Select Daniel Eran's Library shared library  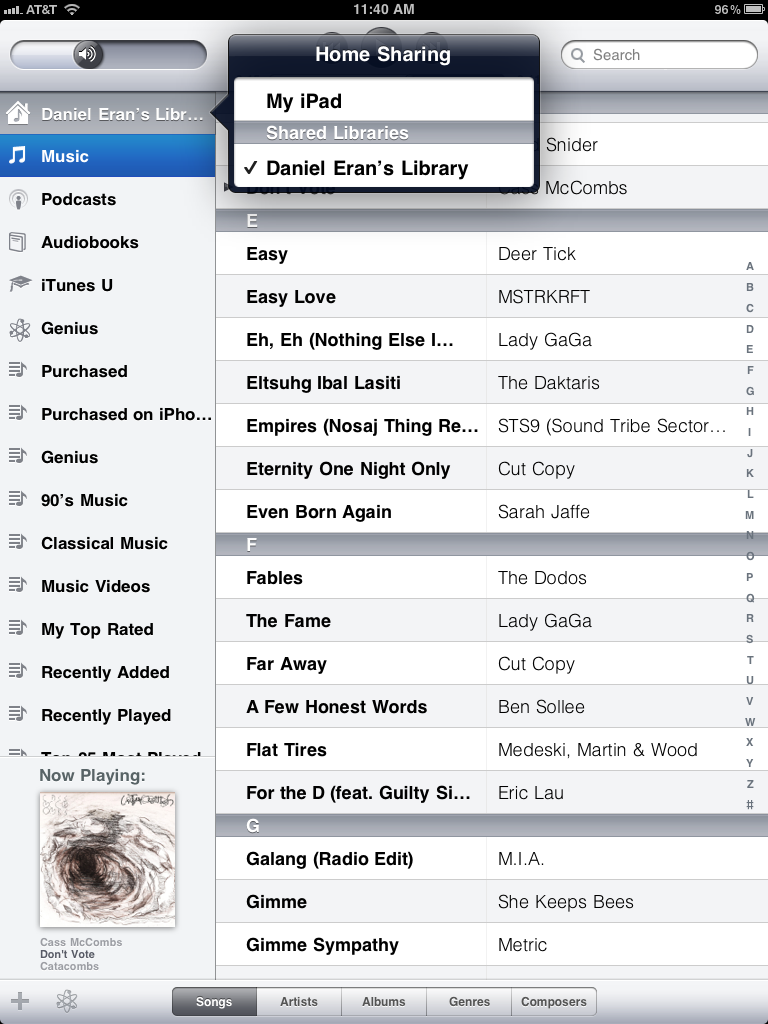click(x=384, y=168)
